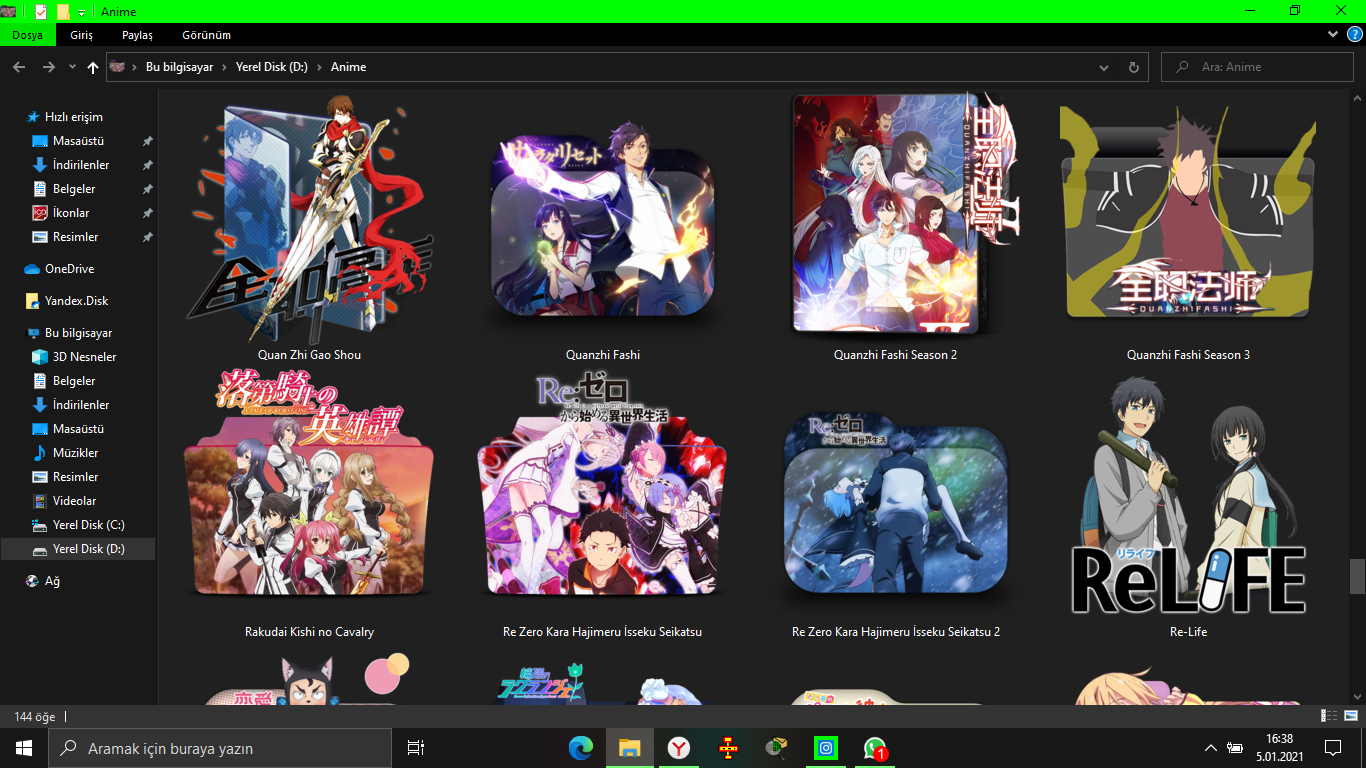Open Task View on the taskbar
Image resolution: width=1366 pixels, height=768 pixels.
416,748
